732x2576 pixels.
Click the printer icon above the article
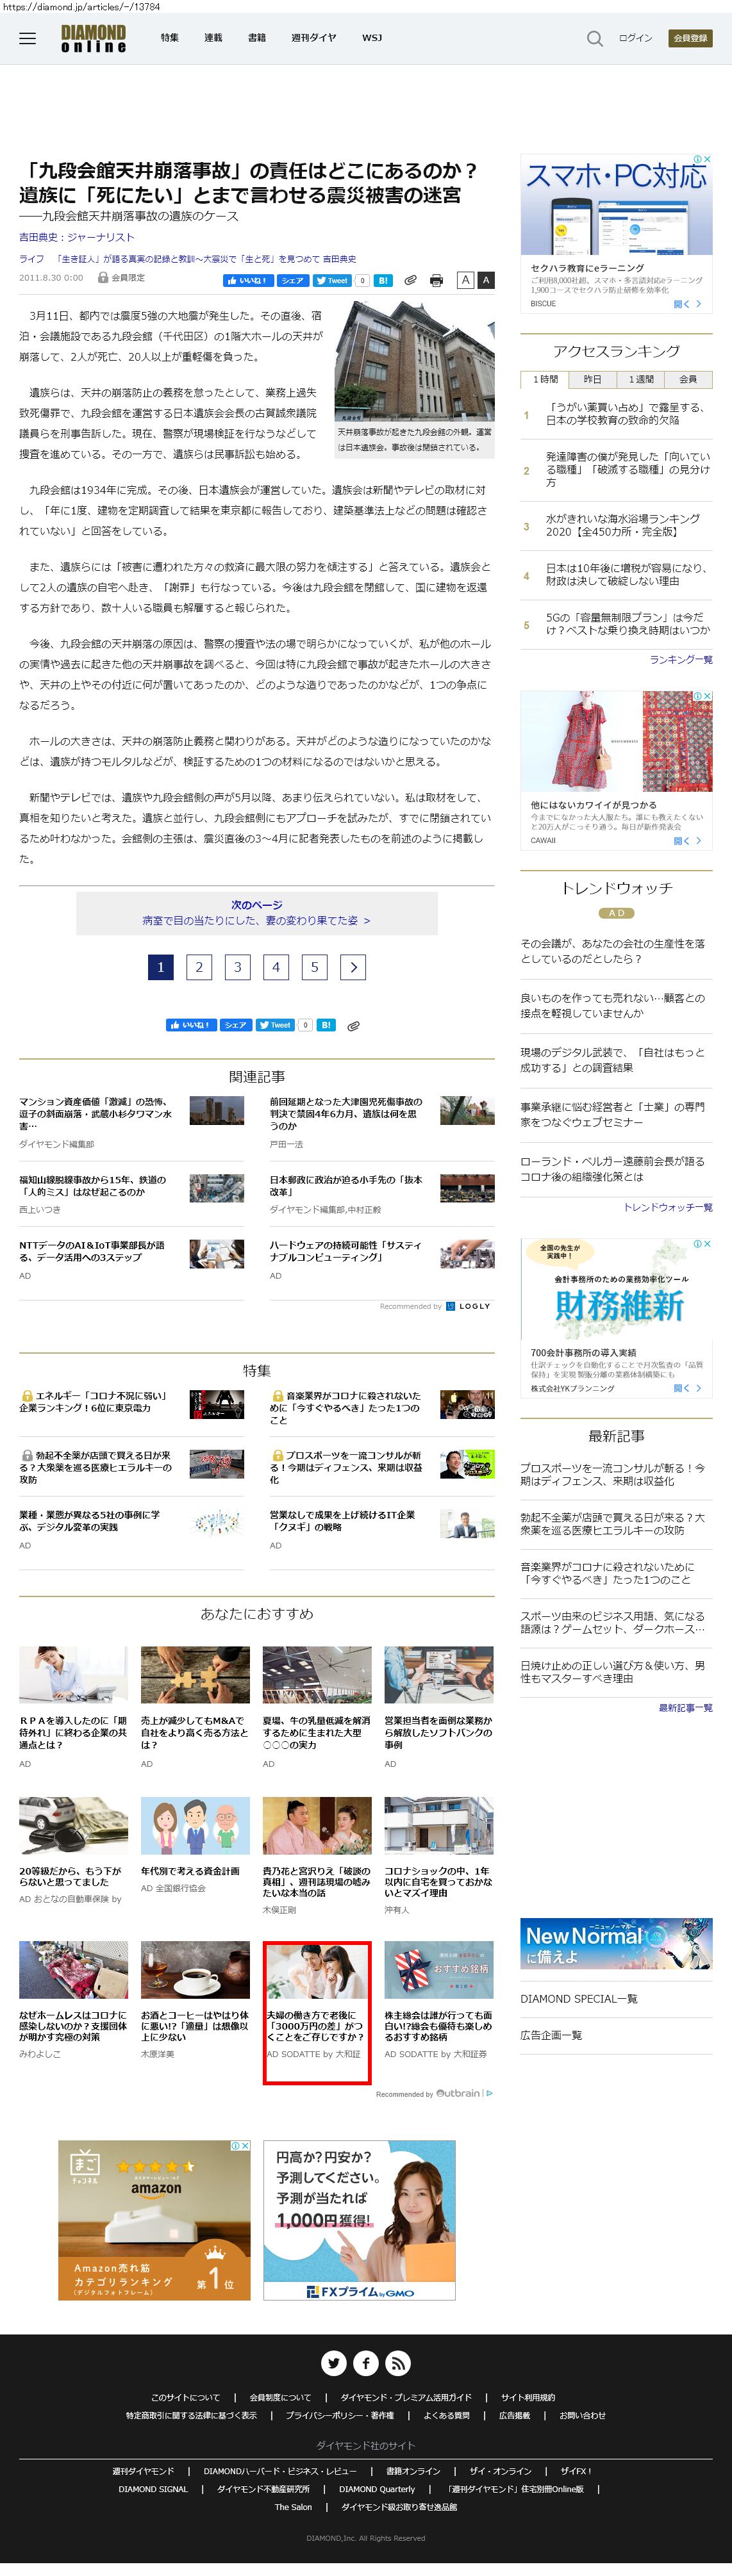(x=436, y=281)
